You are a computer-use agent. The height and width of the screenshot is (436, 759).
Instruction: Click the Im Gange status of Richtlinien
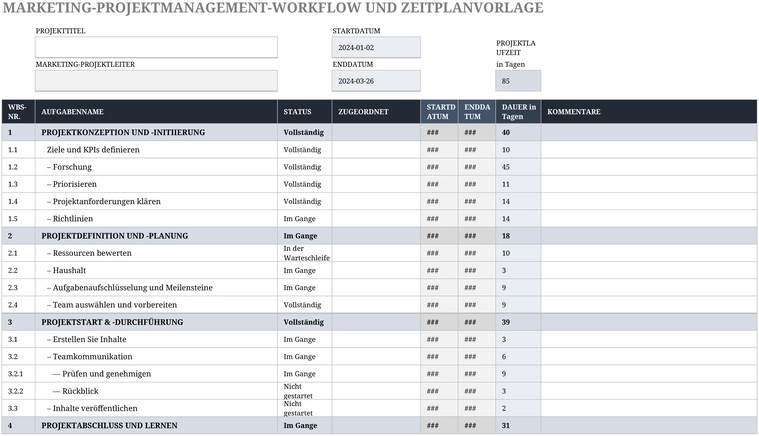[x=304, y=219]
